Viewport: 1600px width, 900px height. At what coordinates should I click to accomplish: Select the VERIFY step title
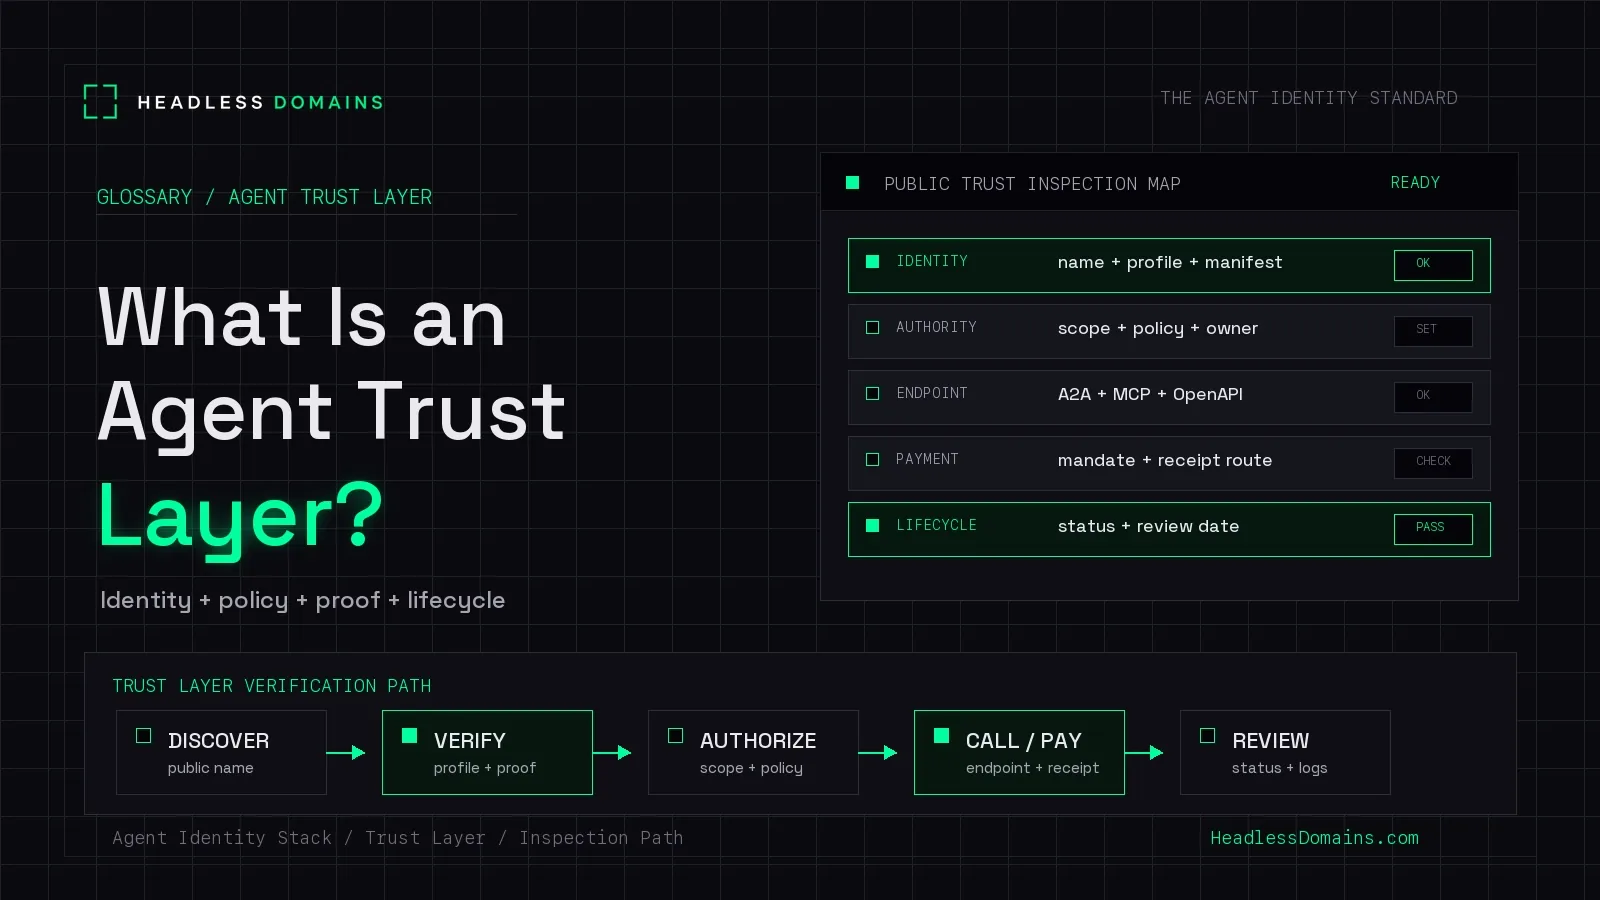coord(470,741)
